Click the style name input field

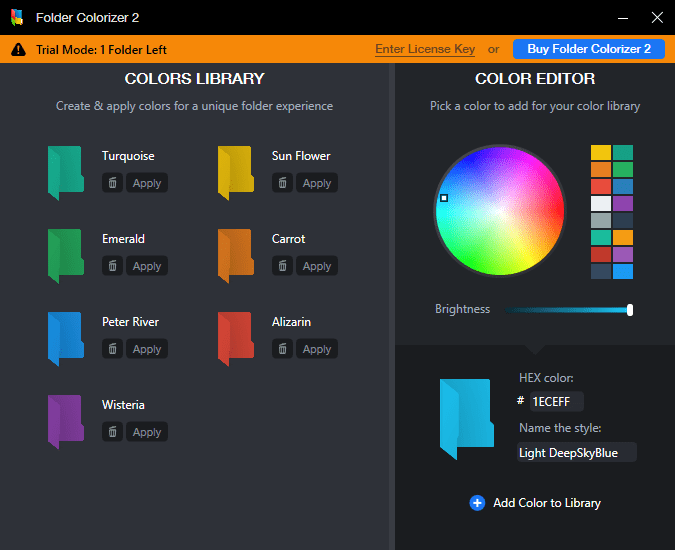click(577, 452)
